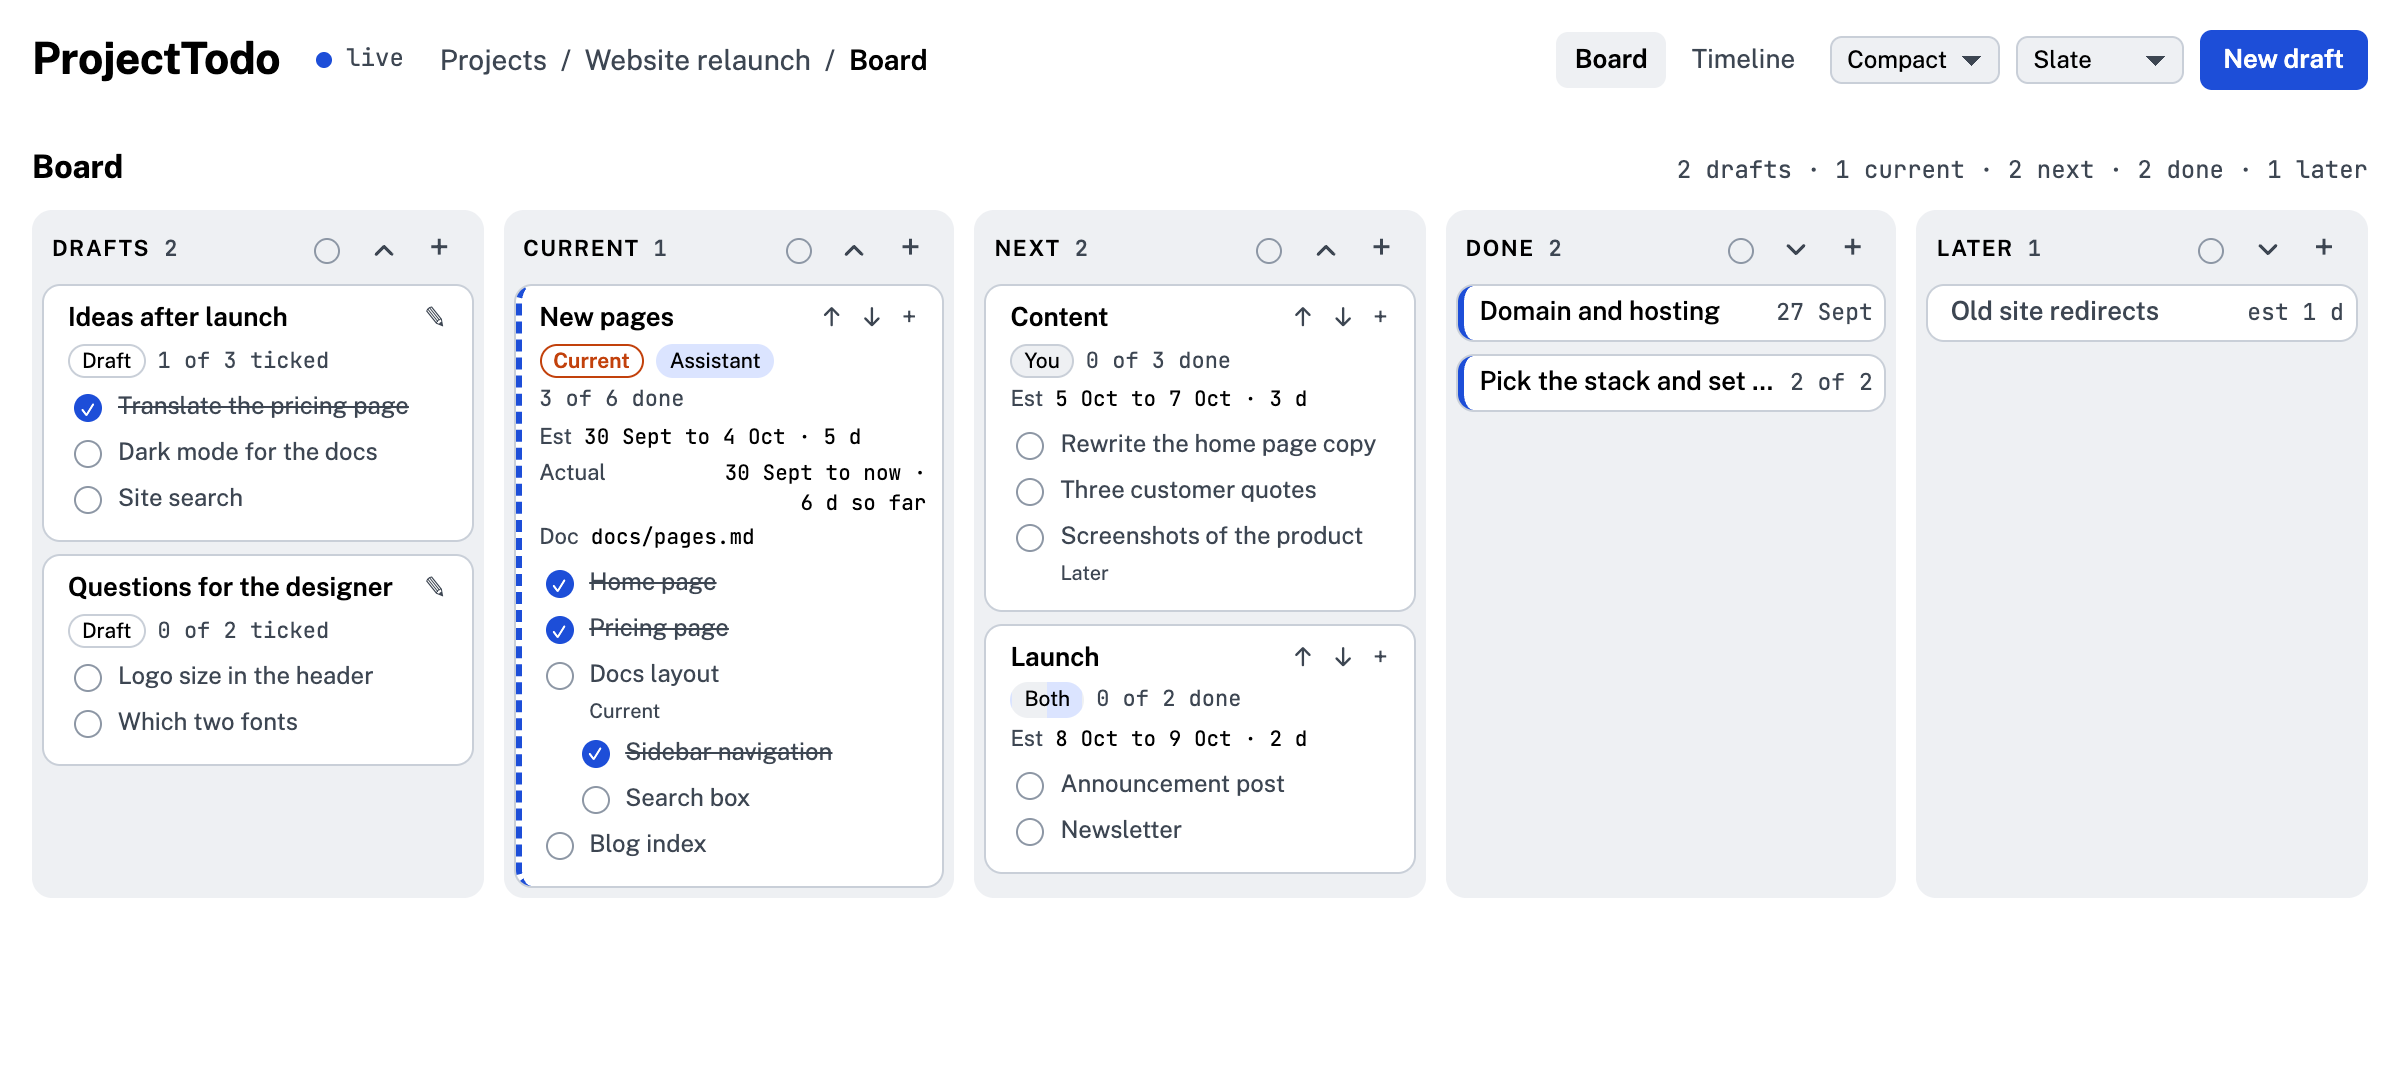Open Pick the stack and set card
The width and height of the screenshot is (2400, 1080).
point(1671,382)
